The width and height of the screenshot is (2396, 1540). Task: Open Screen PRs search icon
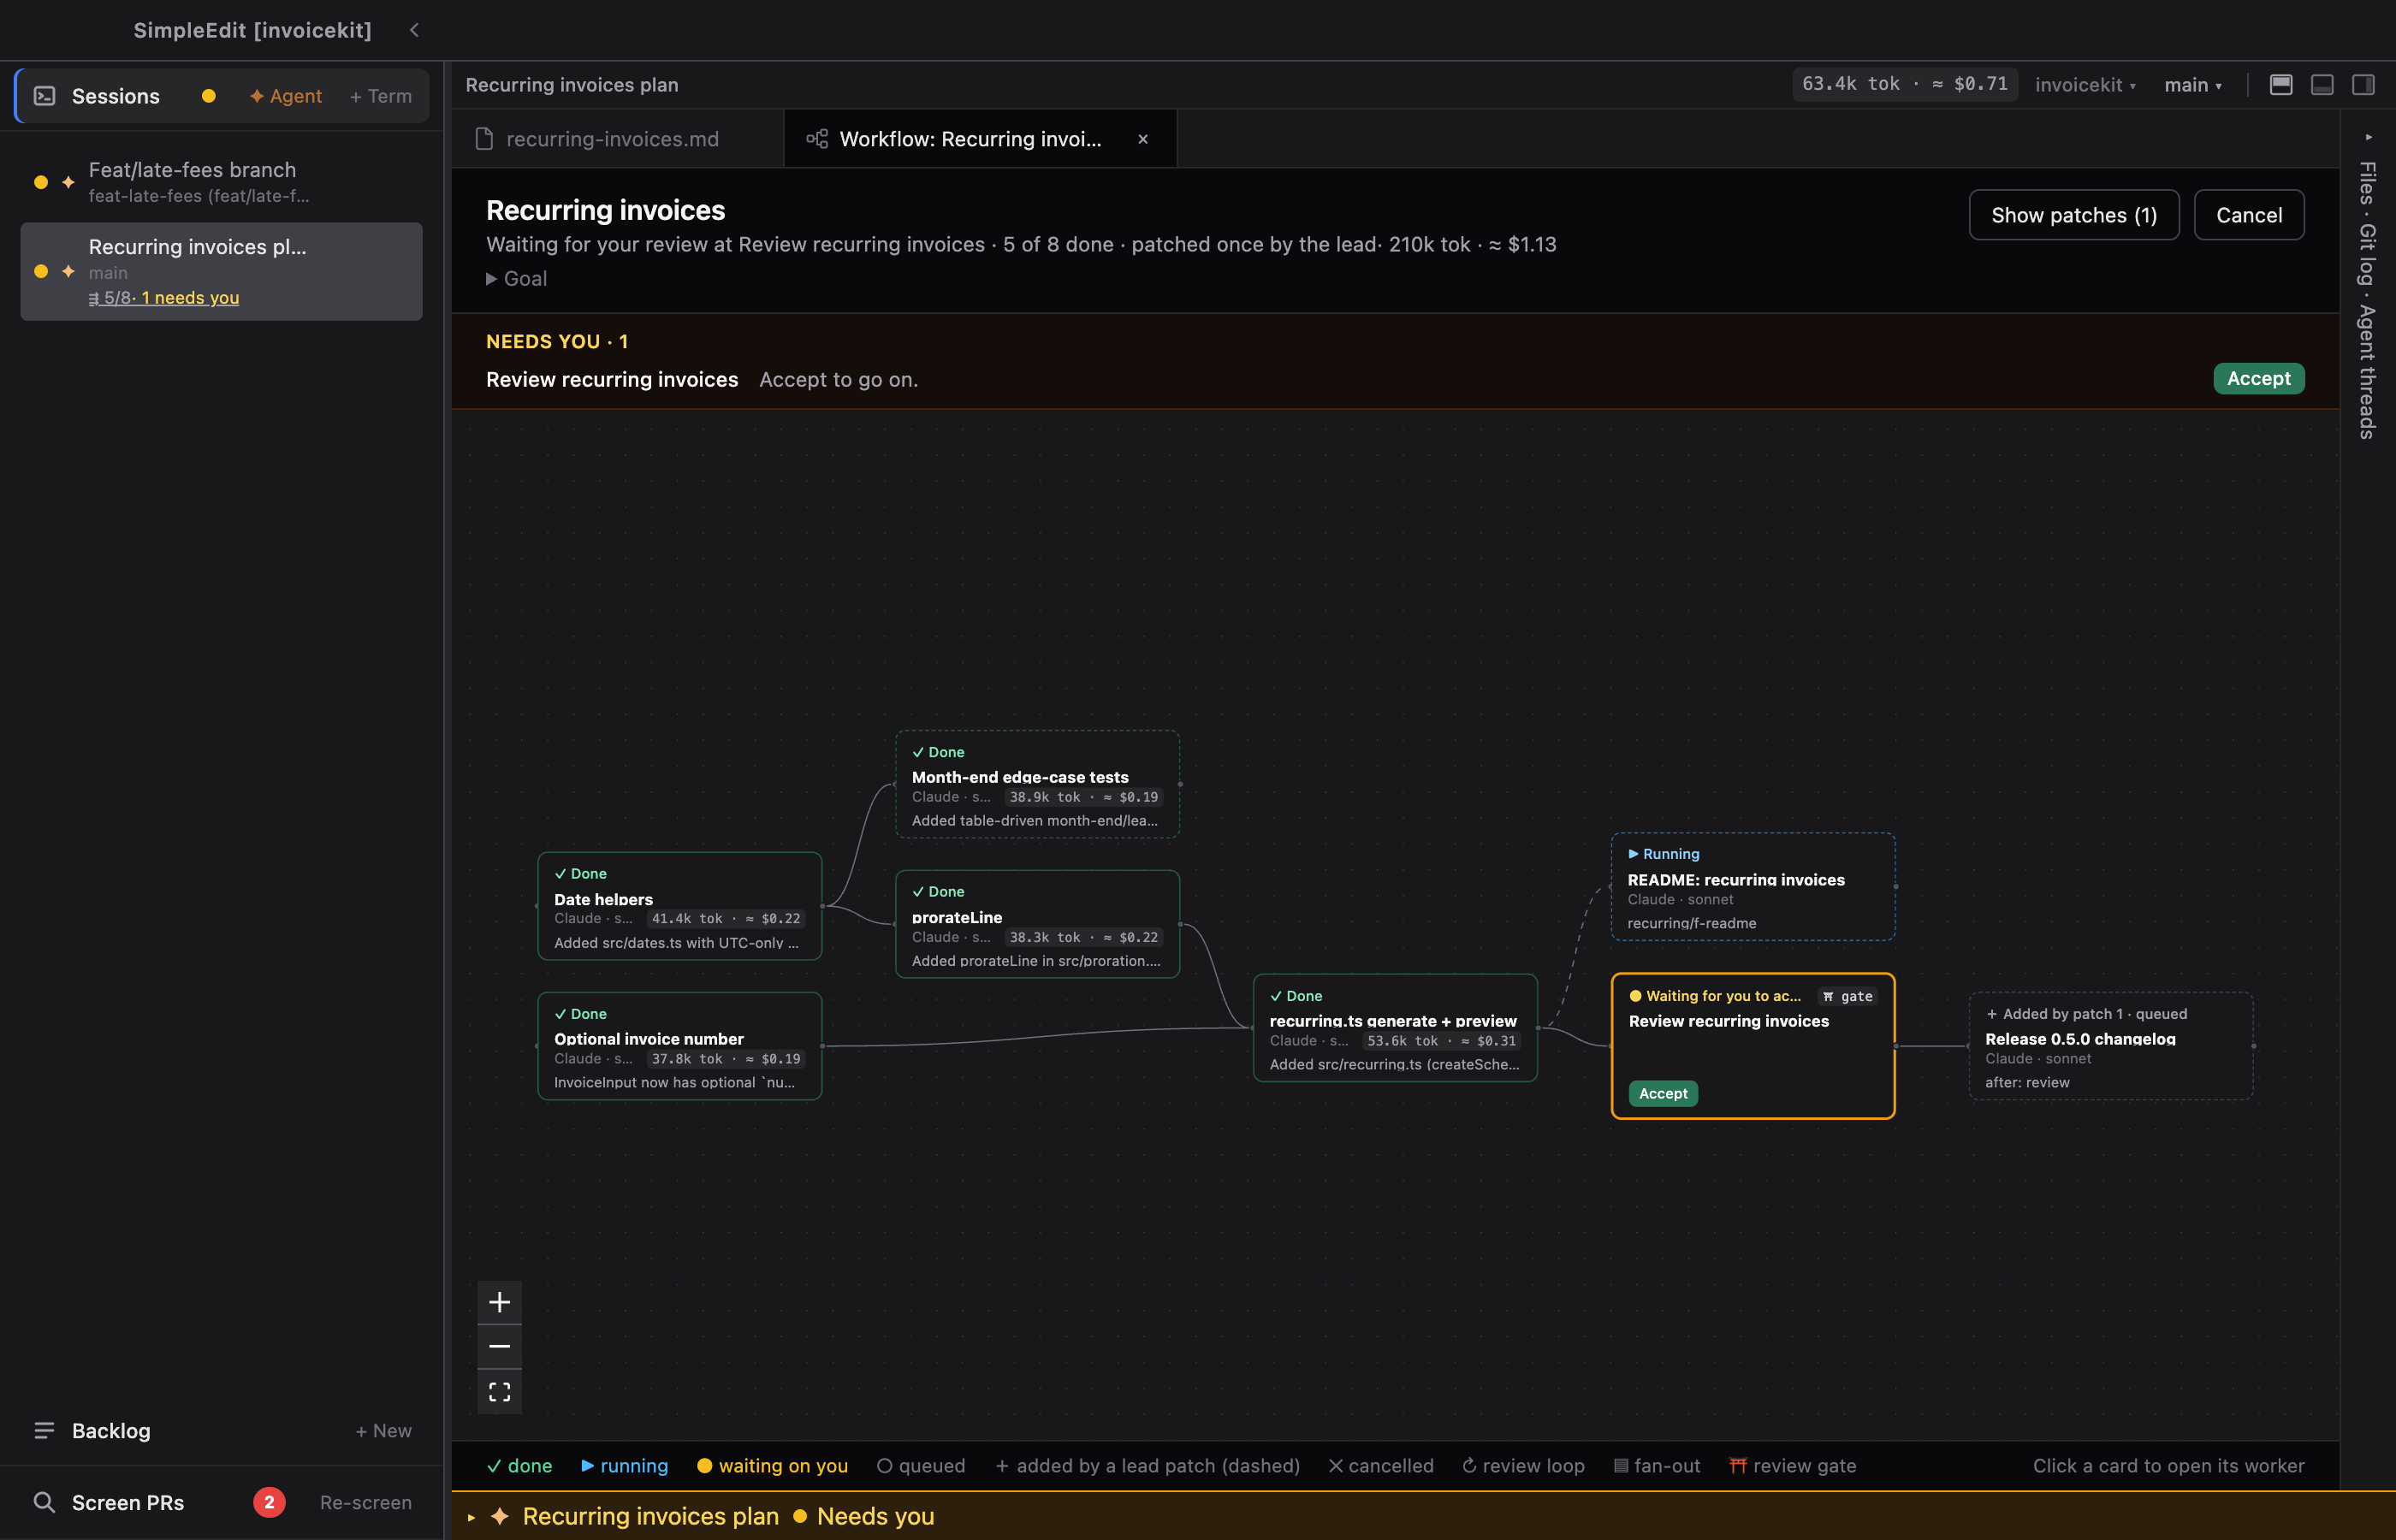point(43,1502)
